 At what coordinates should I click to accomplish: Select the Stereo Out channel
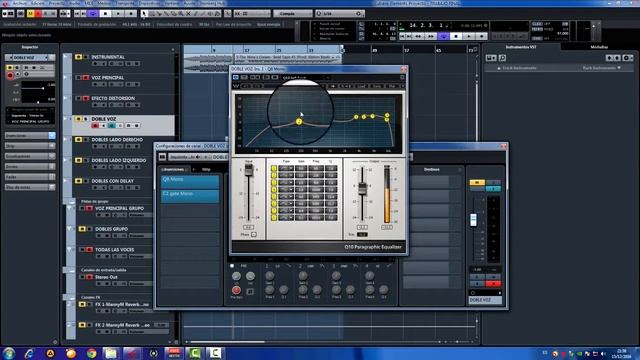pos(106,277)
